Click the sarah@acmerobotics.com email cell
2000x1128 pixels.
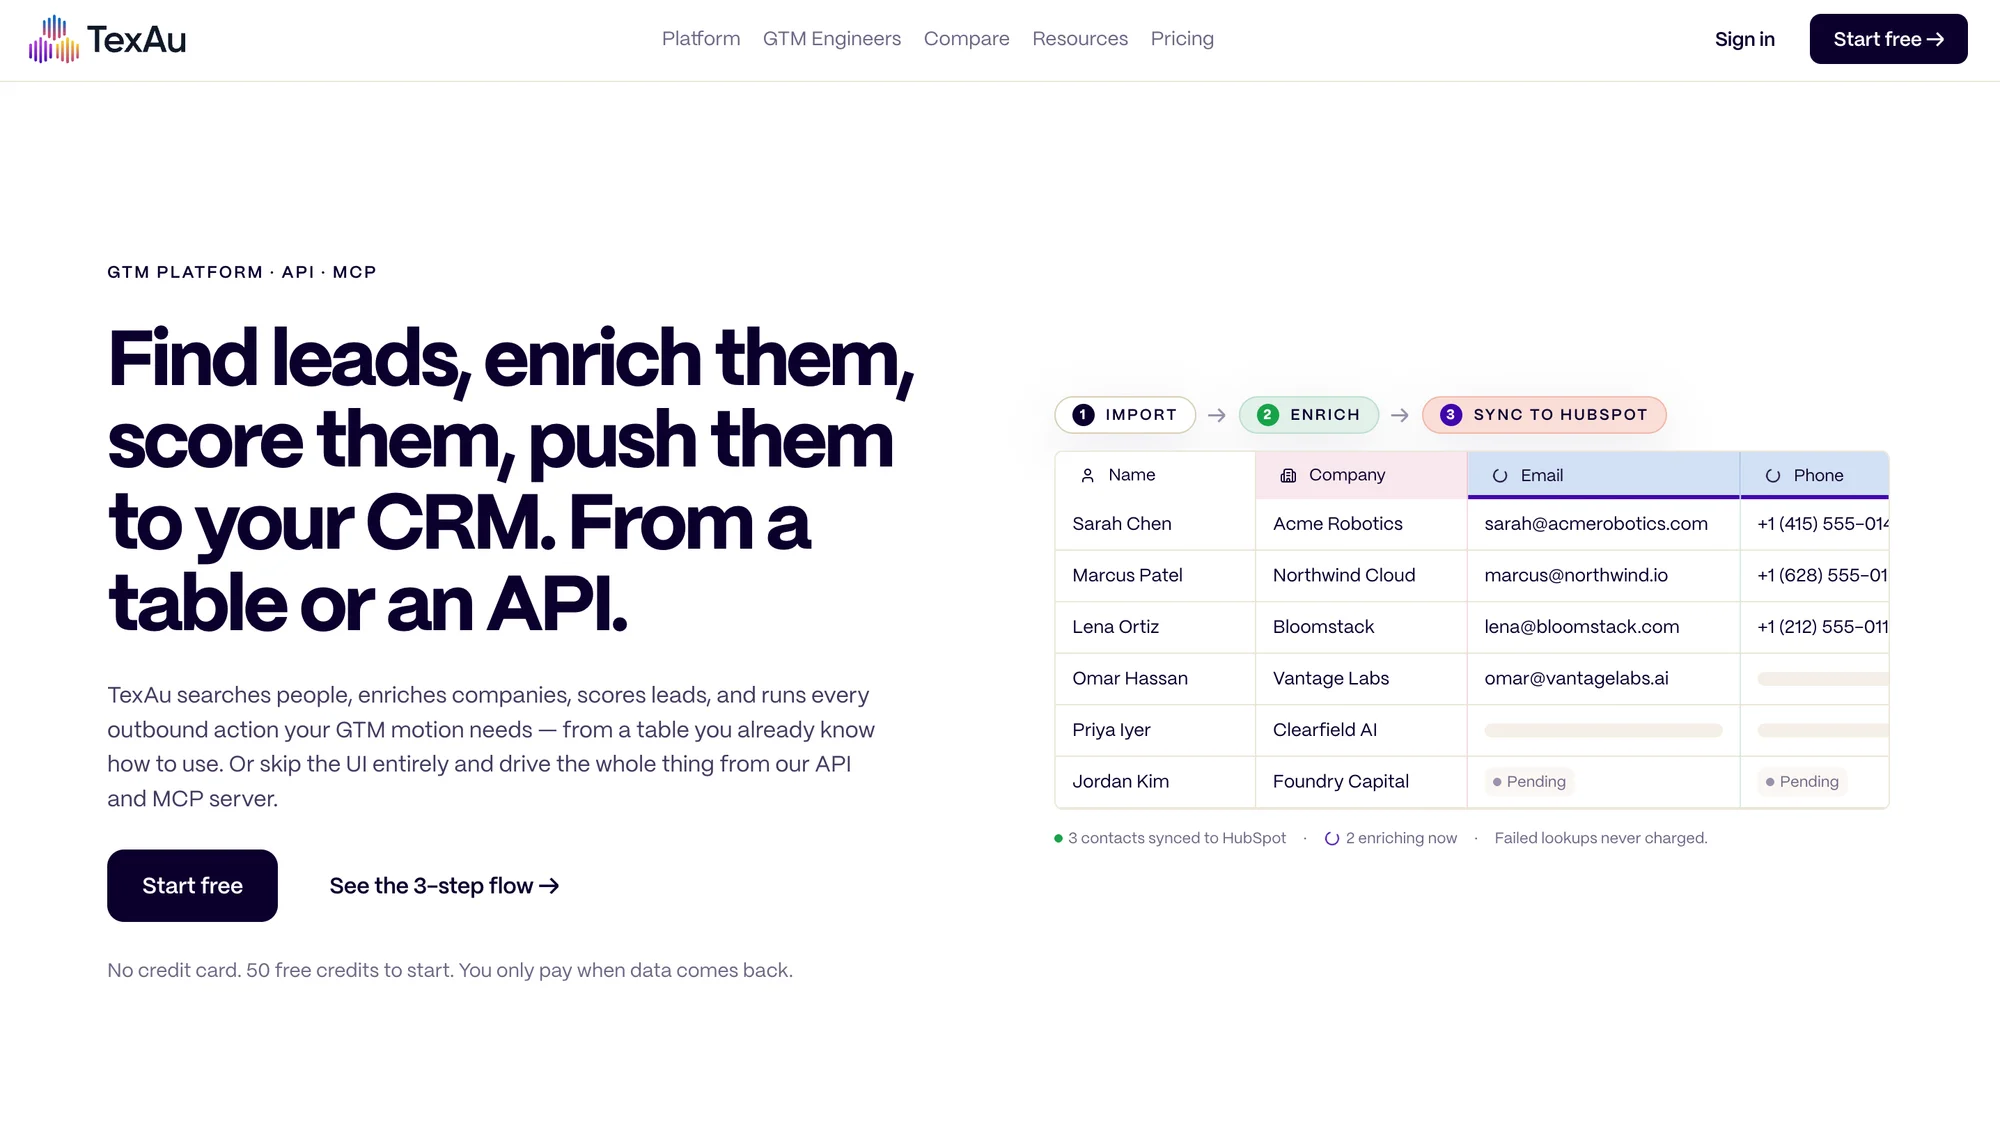click(x=1604, y=524)
